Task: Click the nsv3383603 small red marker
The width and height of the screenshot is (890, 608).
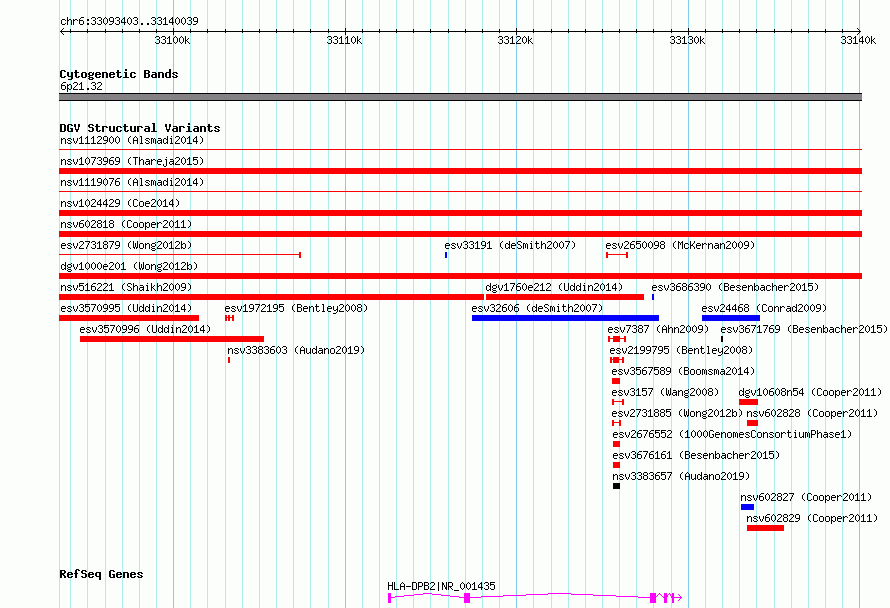Action: [229, 360]
